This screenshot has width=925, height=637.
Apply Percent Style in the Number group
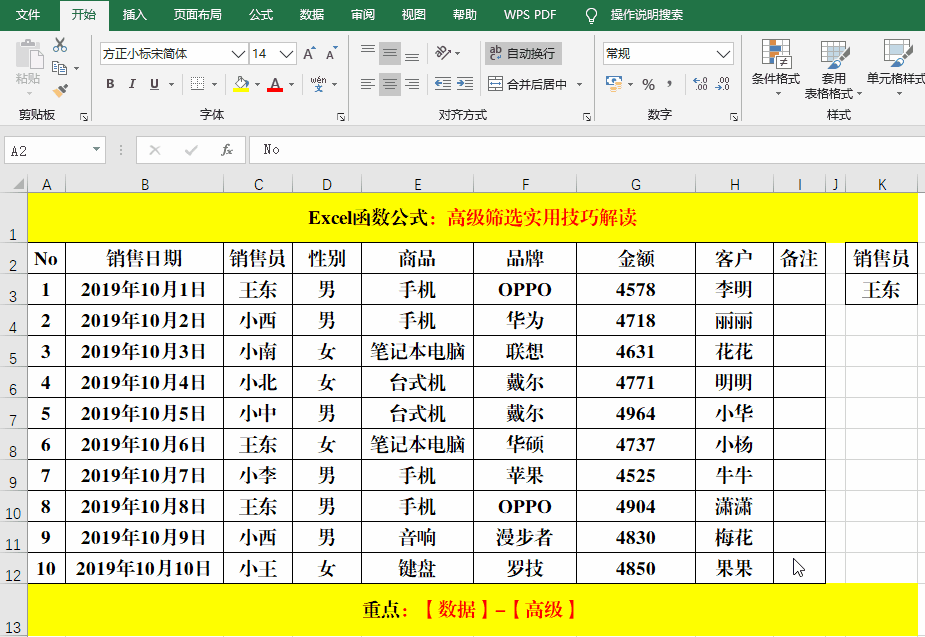pos(648,84)
